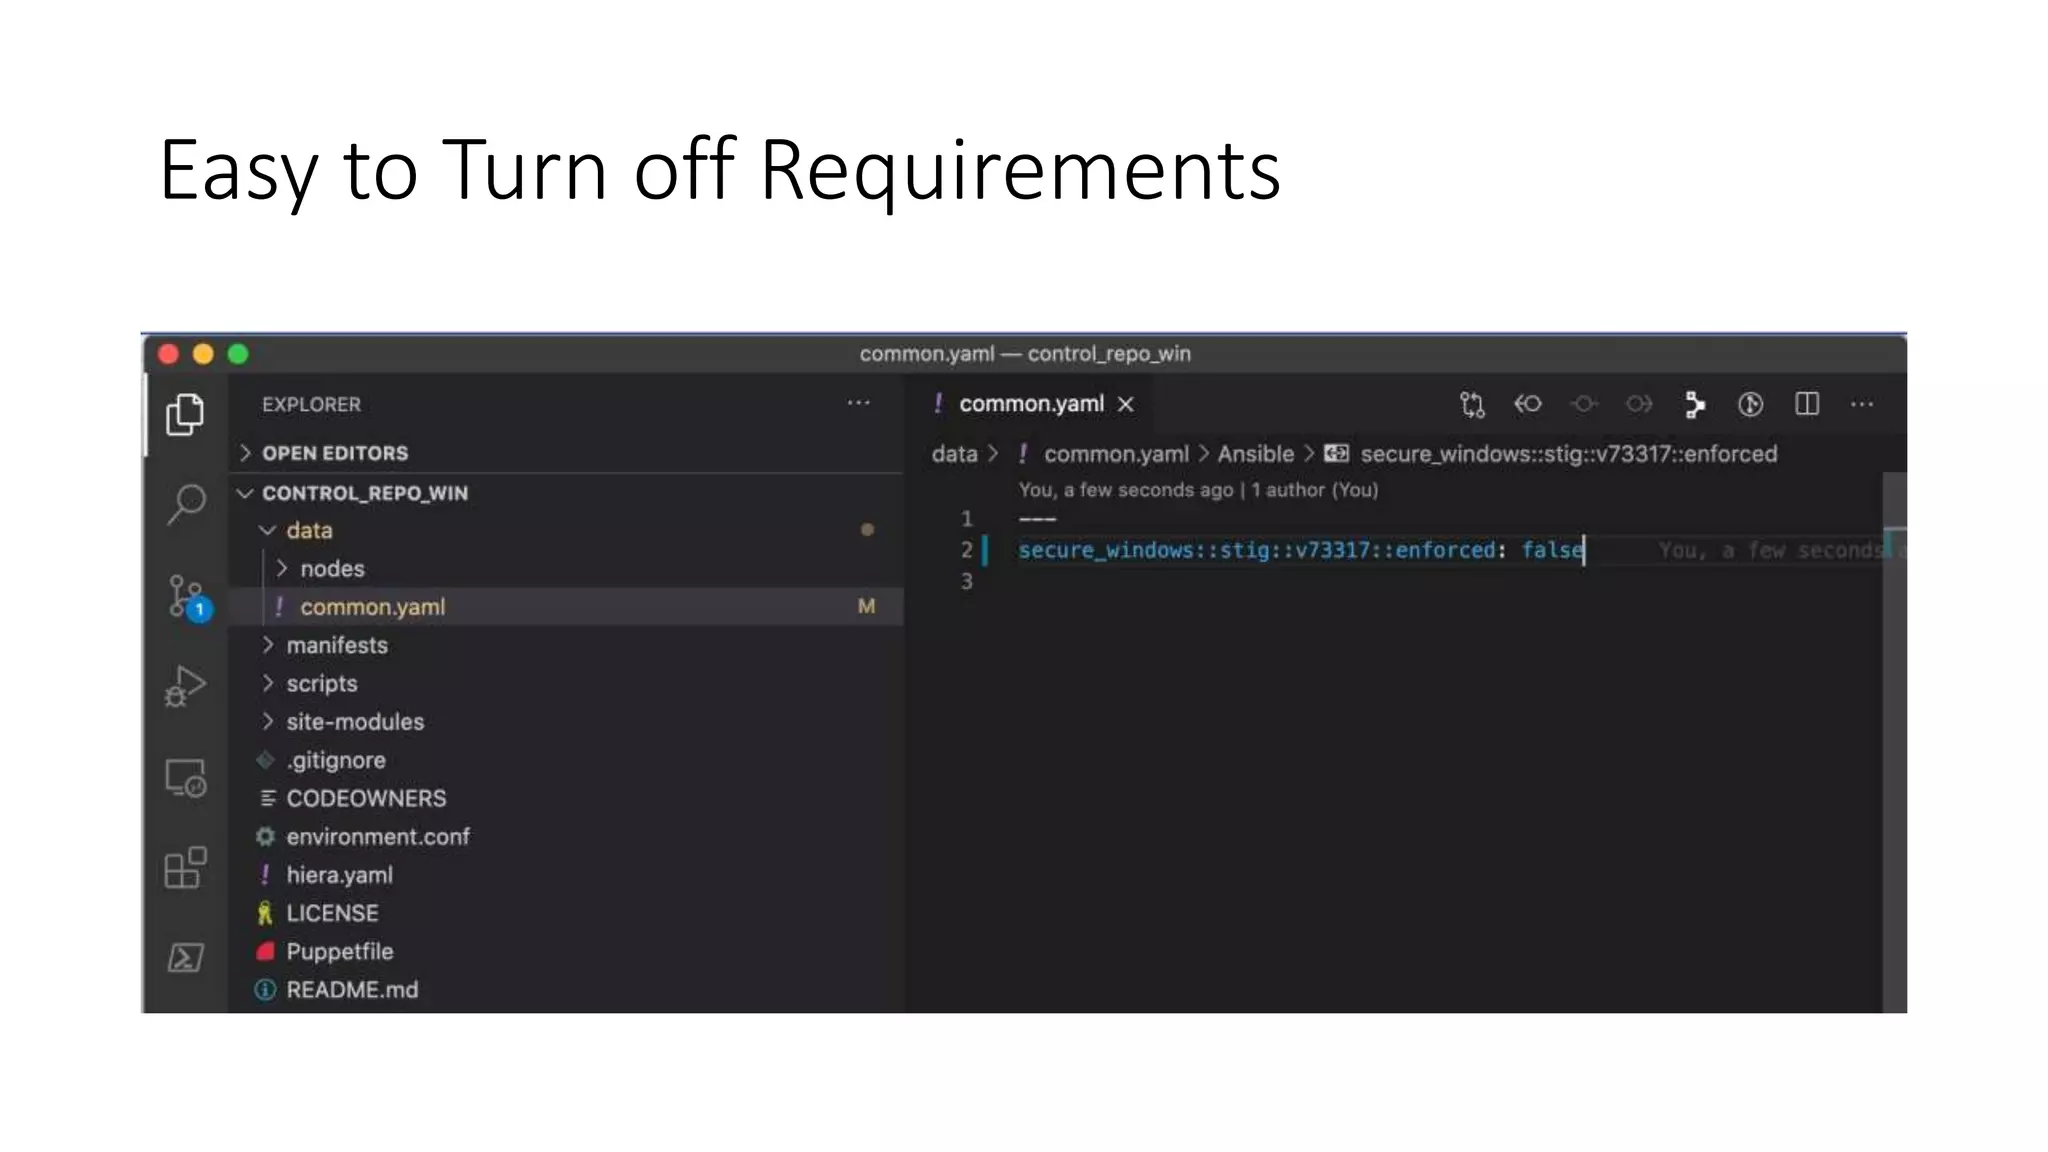
Task: Open the PowerShell terminal view icon
Action: tap(185, 957)
